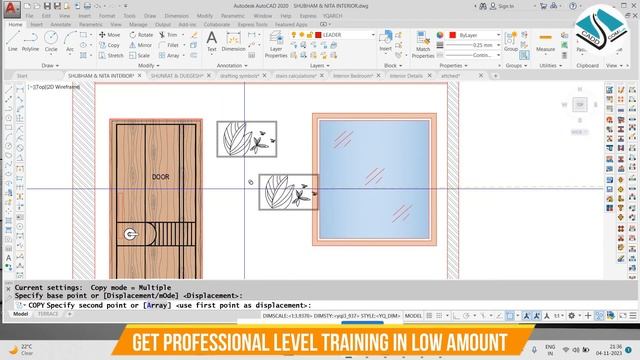This screenshot has height=360, width=640.
Task: Expand the Groups panel
Action: 516,65
